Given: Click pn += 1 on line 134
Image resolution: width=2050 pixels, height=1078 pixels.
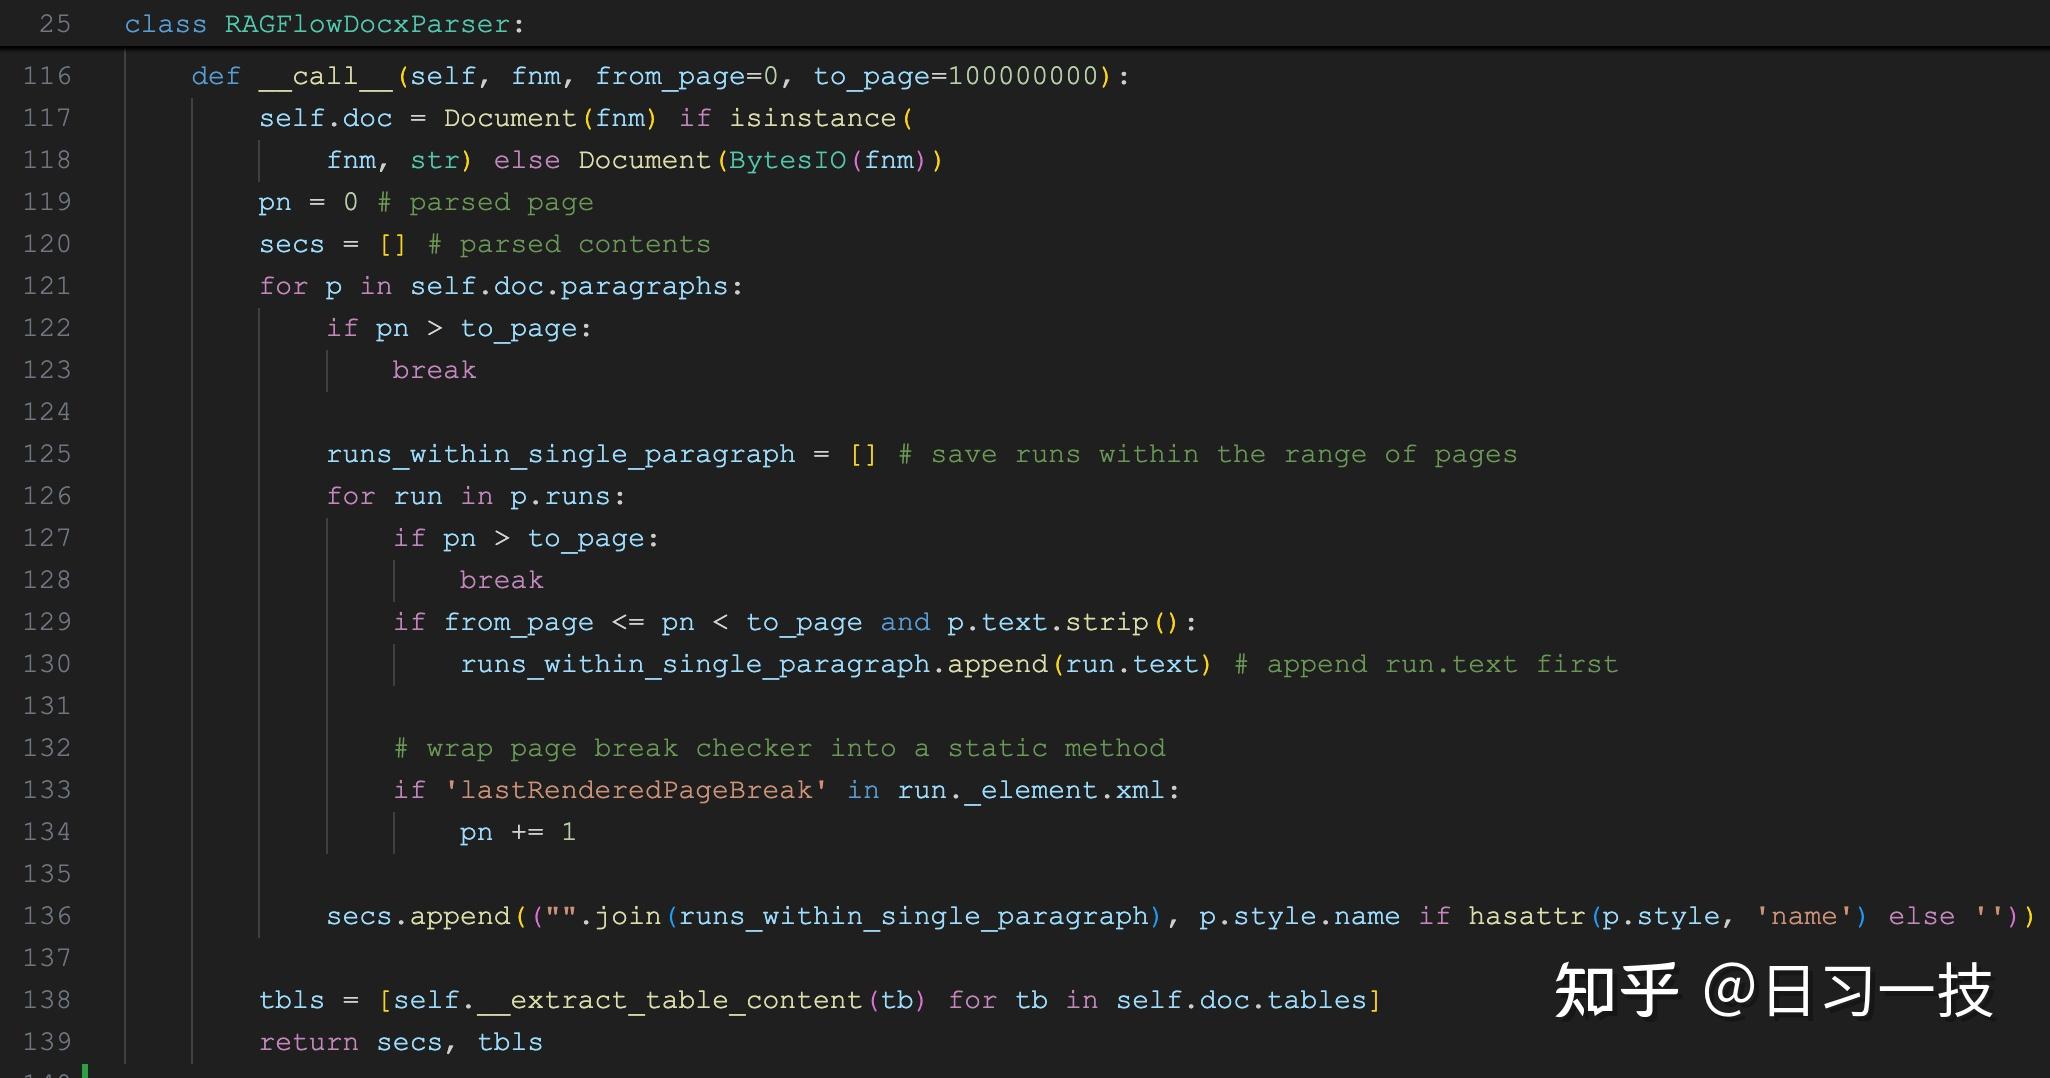Looking at the screenshot, I should (516, 831).
